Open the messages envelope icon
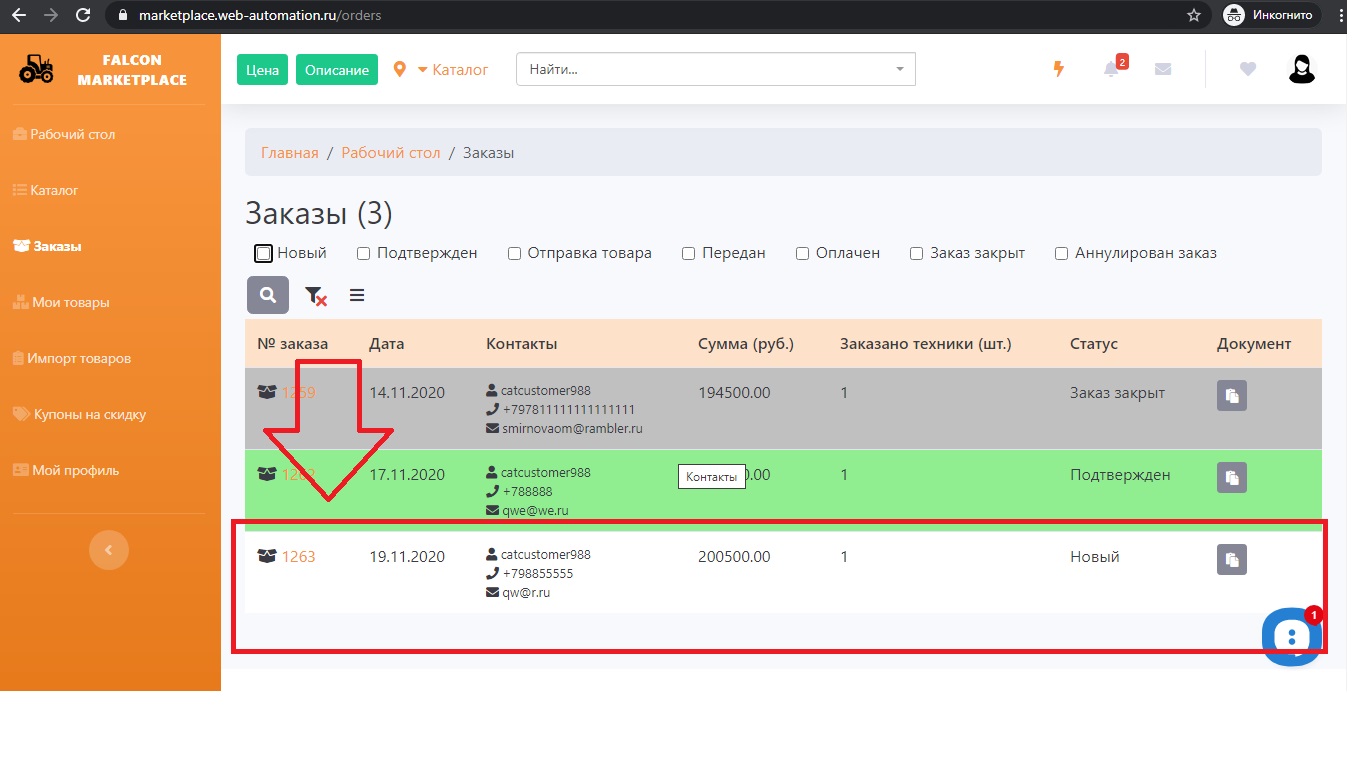The width and height of the screenshot is (1366, 768). 1163,69
